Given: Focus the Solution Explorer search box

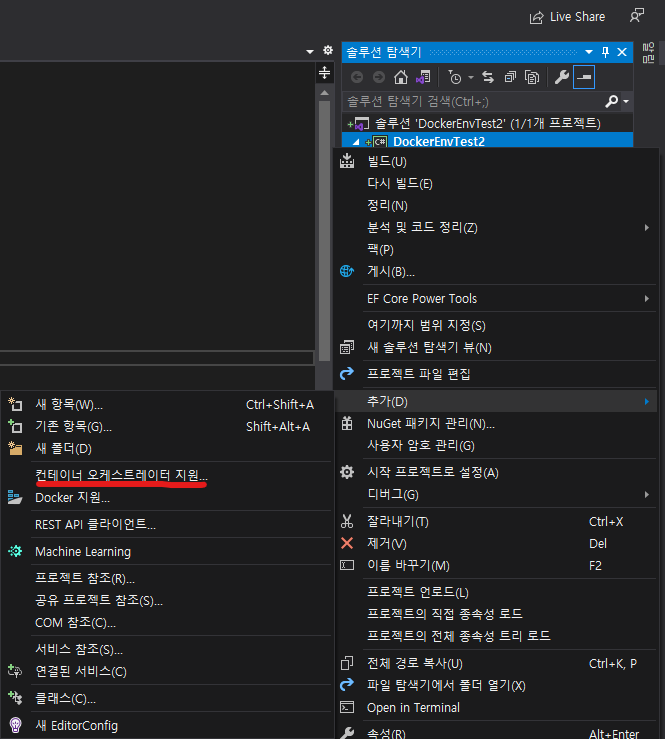Looking at the screenshot, I should pyautogui.click(x=474, y=101).
